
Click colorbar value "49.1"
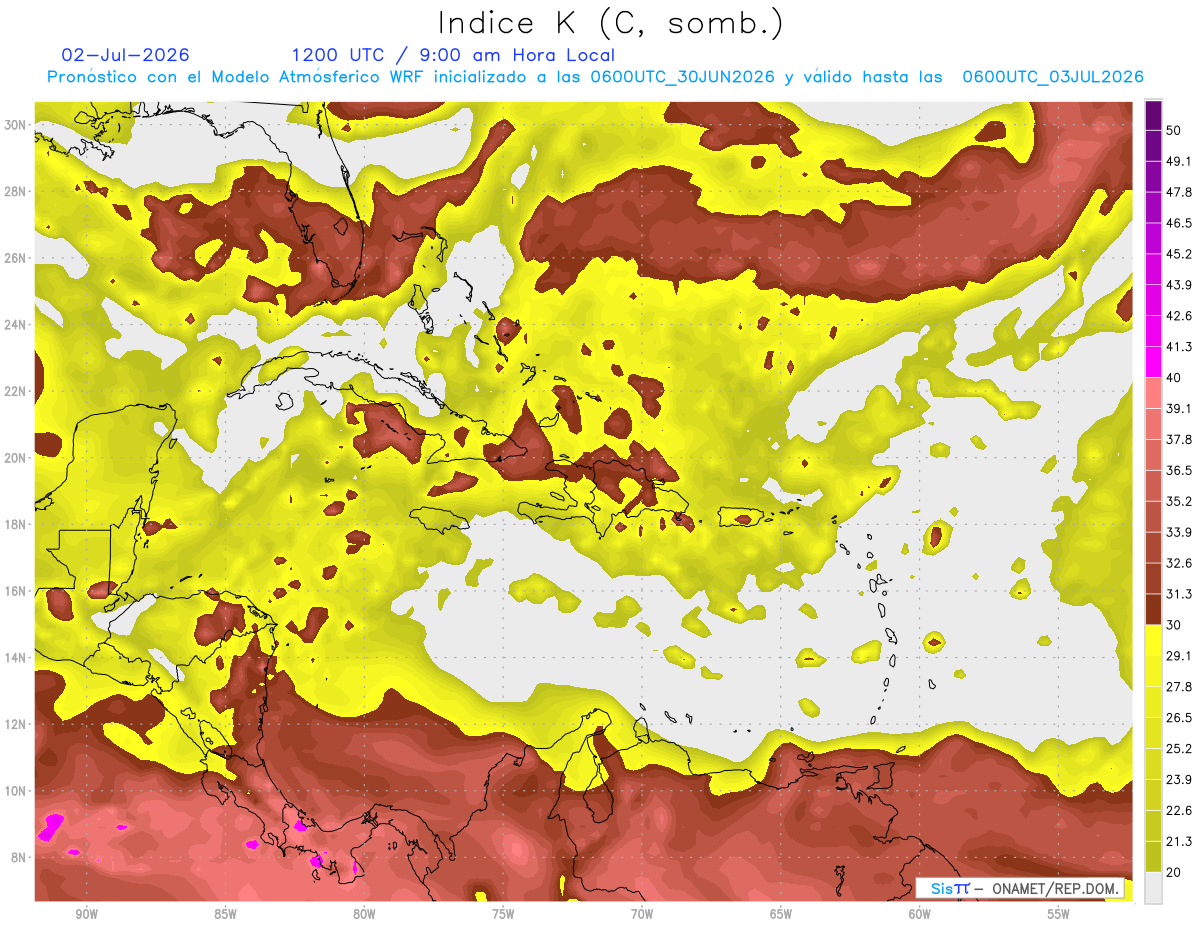(x=1178, y=160)
